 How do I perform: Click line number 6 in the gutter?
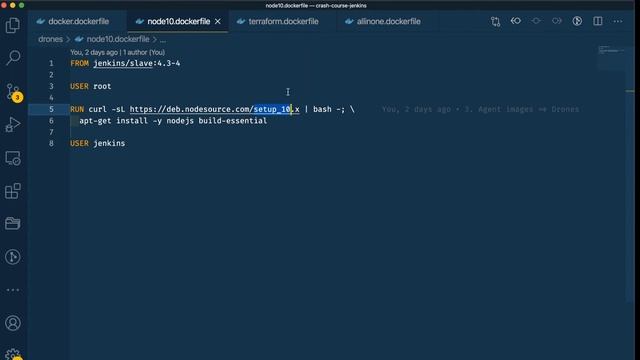click(x=51, y=121)
